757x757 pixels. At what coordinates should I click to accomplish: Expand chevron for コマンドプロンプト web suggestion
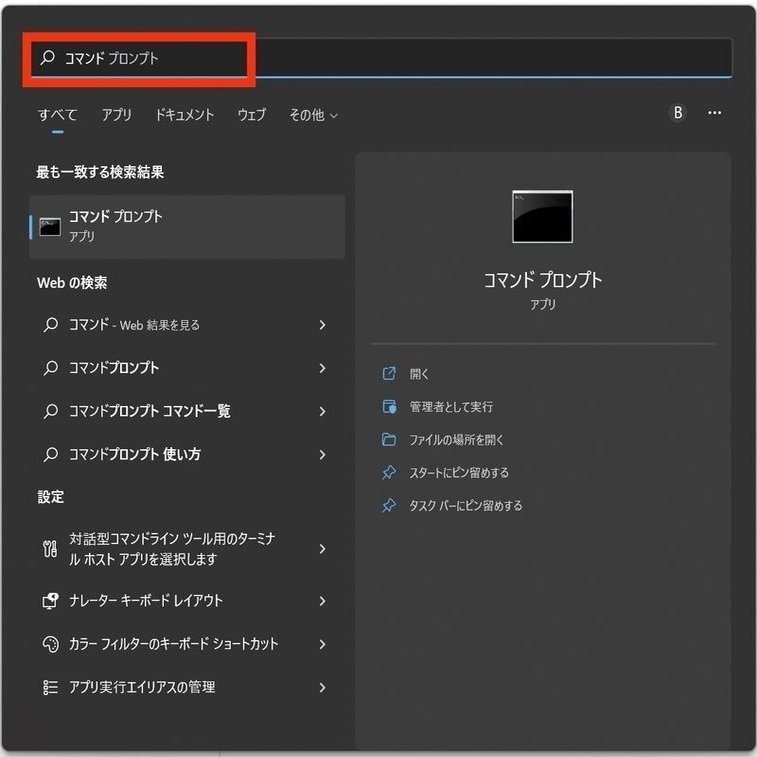[322, 368]
